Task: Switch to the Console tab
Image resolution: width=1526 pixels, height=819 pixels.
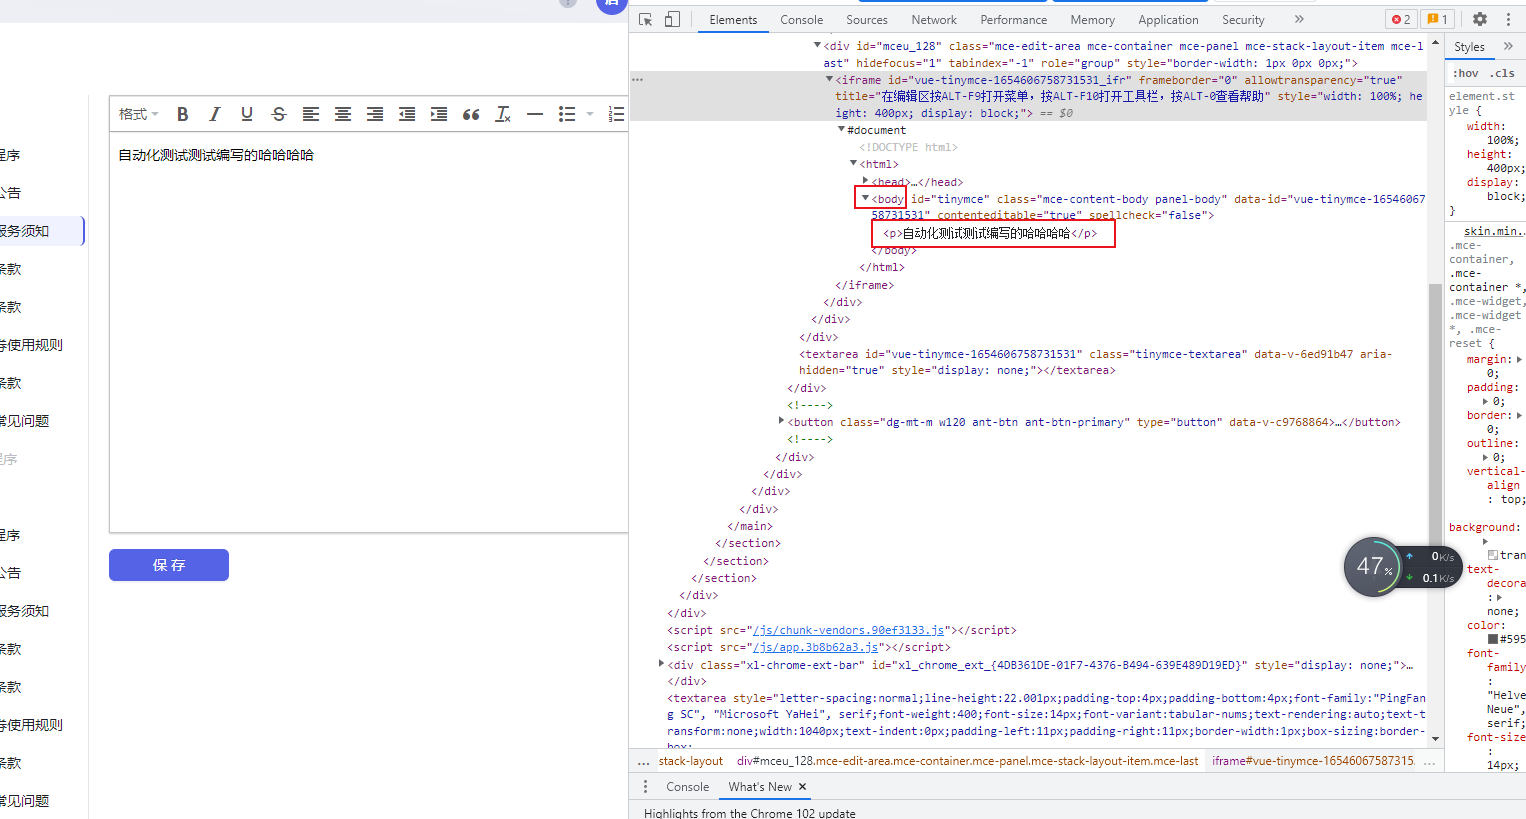Action: click(x=802, y=19)
